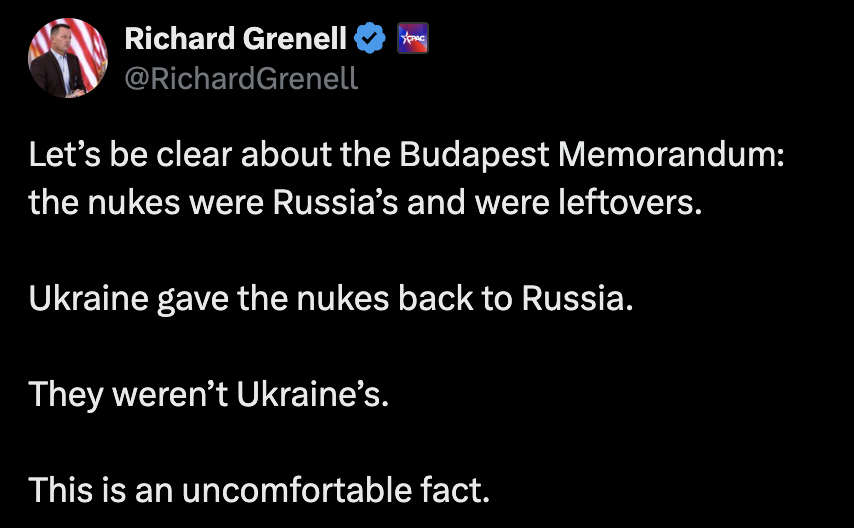Click the CPAC affiliation badge icon
The height and width of the screenshot is (528, 854).
(x=413, y=40)
